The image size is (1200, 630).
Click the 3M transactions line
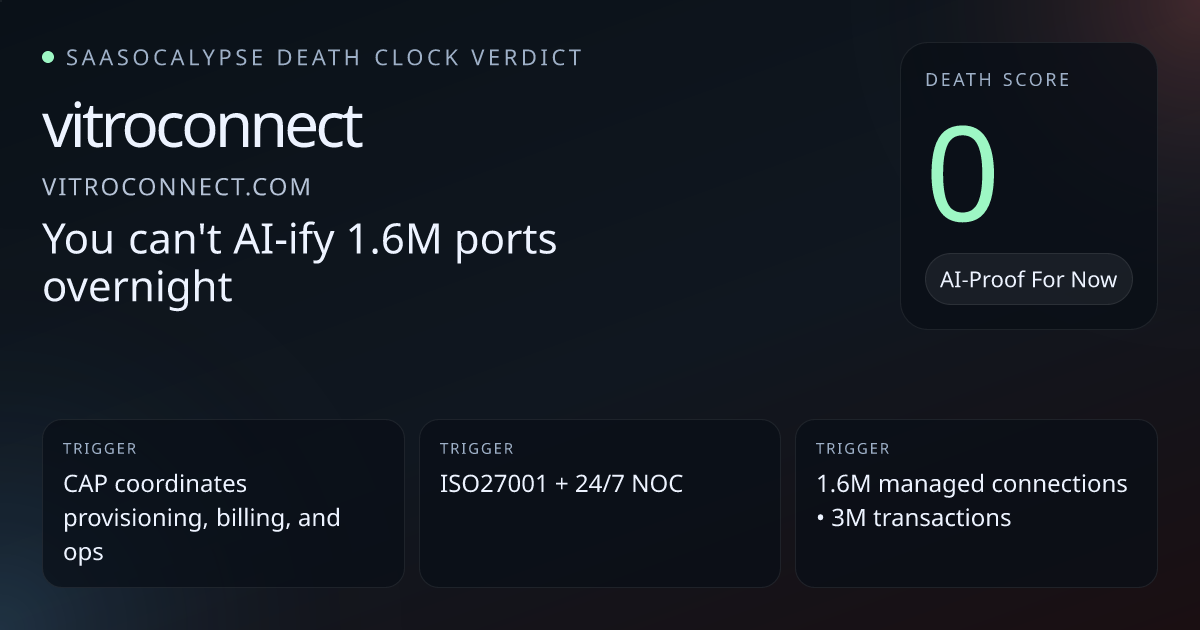(x=920, y=517)
